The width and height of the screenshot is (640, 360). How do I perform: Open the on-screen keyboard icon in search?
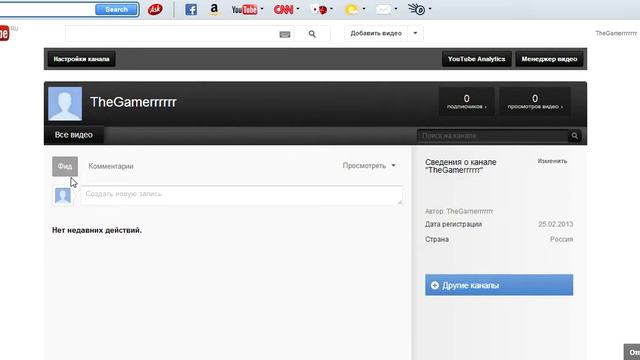pyautogui.click(x=284, y=34)
